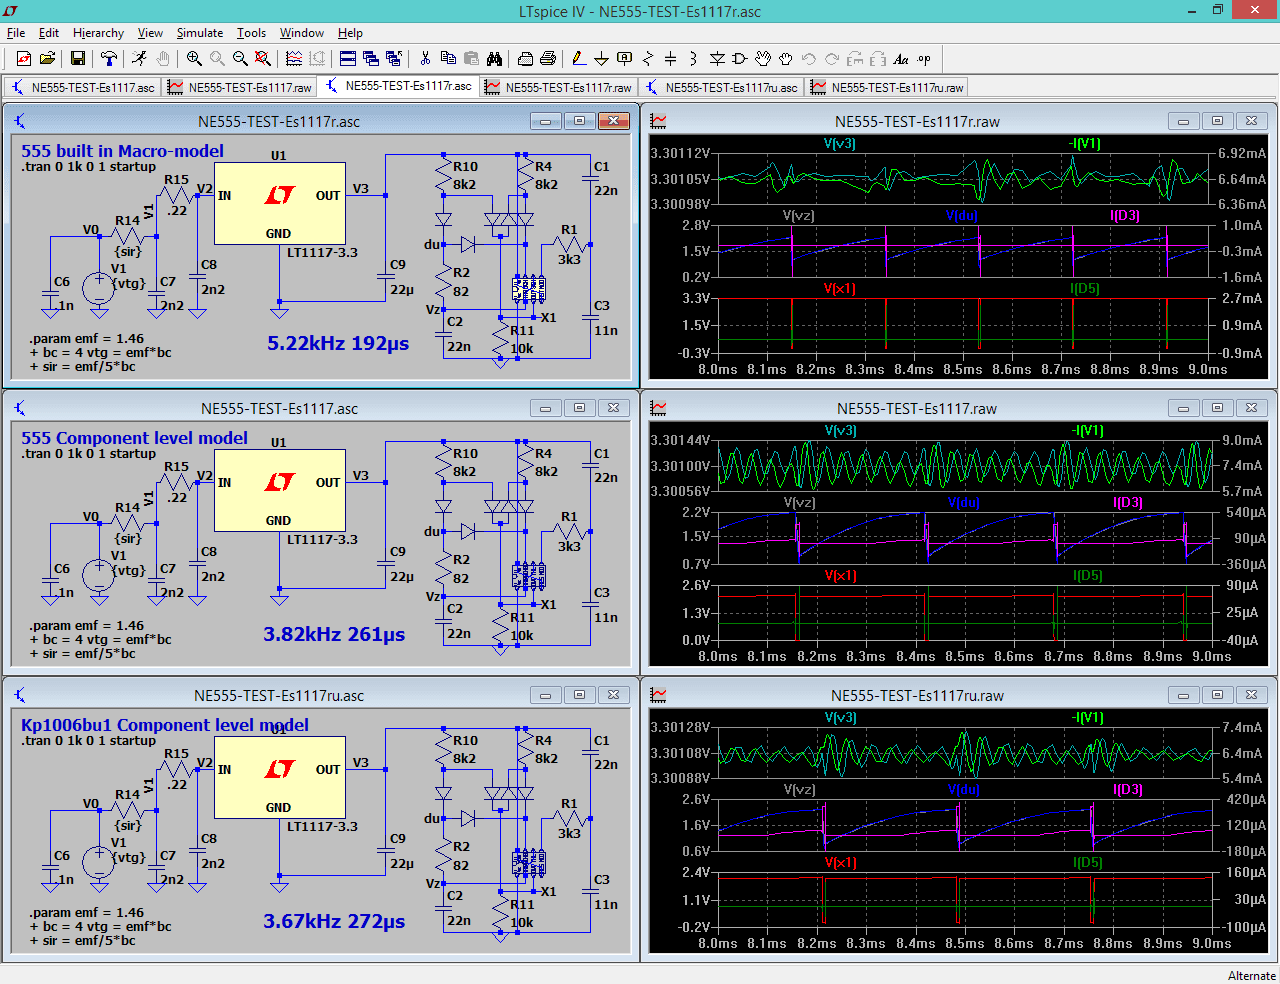The height and width of the screenshot is (984, 1280).
Task: Click the SPICE directive .op icon
Action: pyautogui.click(x=921, y=59)
